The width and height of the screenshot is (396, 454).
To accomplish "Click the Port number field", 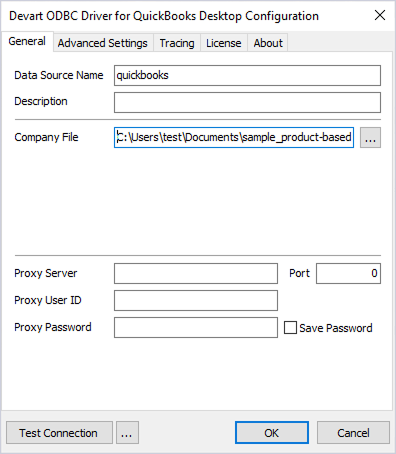I will 348,273.
